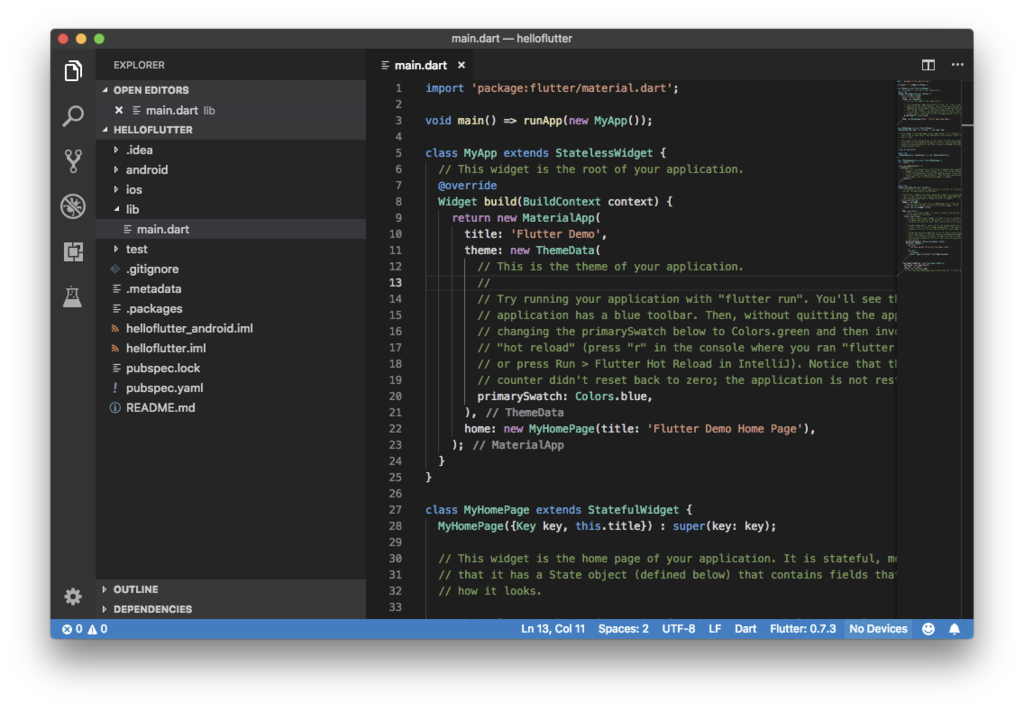The width and height of the screenshot is (1024, 711).
Task: Click primarySwatch on line 20
Action: (x=519, y=396)
